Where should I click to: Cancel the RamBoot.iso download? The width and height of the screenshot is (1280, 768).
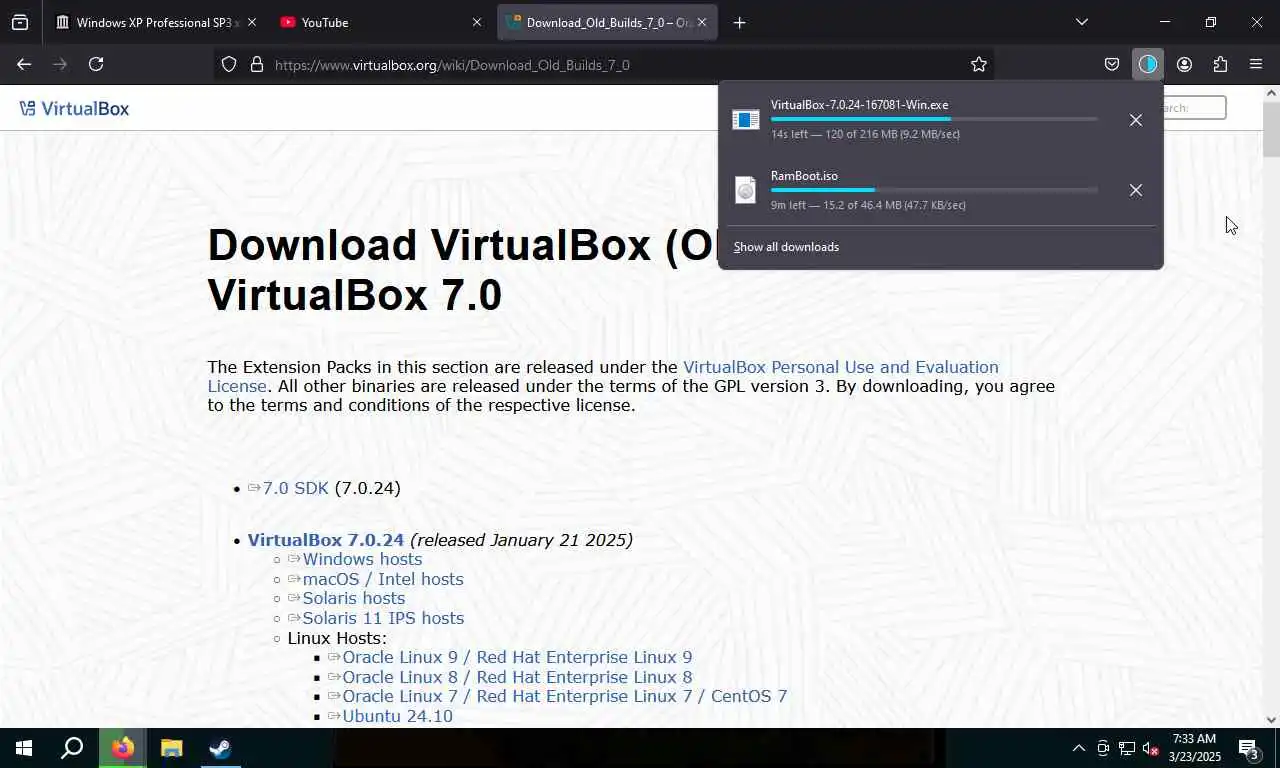tap(1136, 190)
